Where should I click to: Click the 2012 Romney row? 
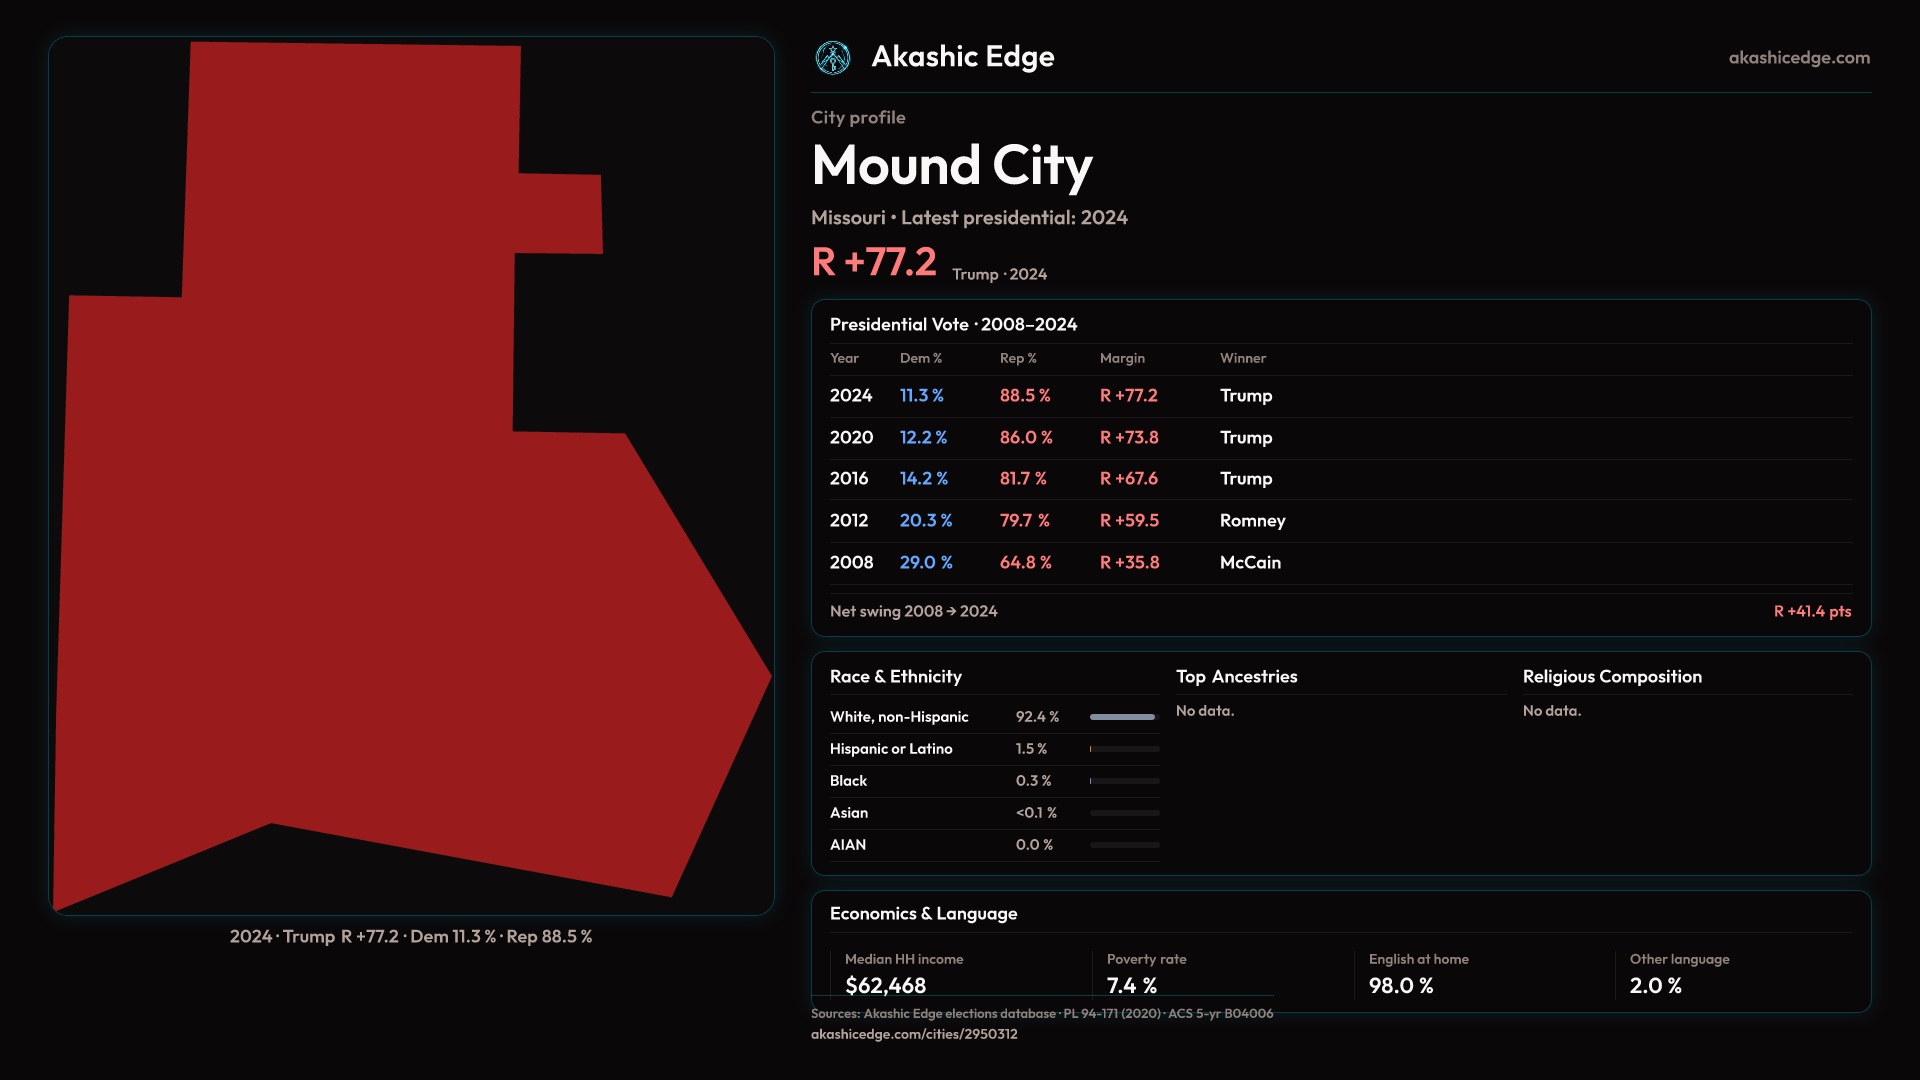click(x=1340, y=521)
